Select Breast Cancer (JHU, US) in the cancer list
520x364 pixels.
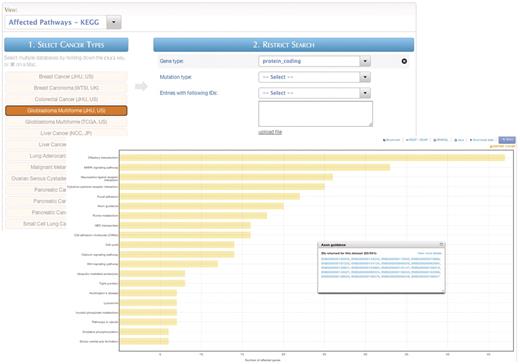click(x=66, y=77)
